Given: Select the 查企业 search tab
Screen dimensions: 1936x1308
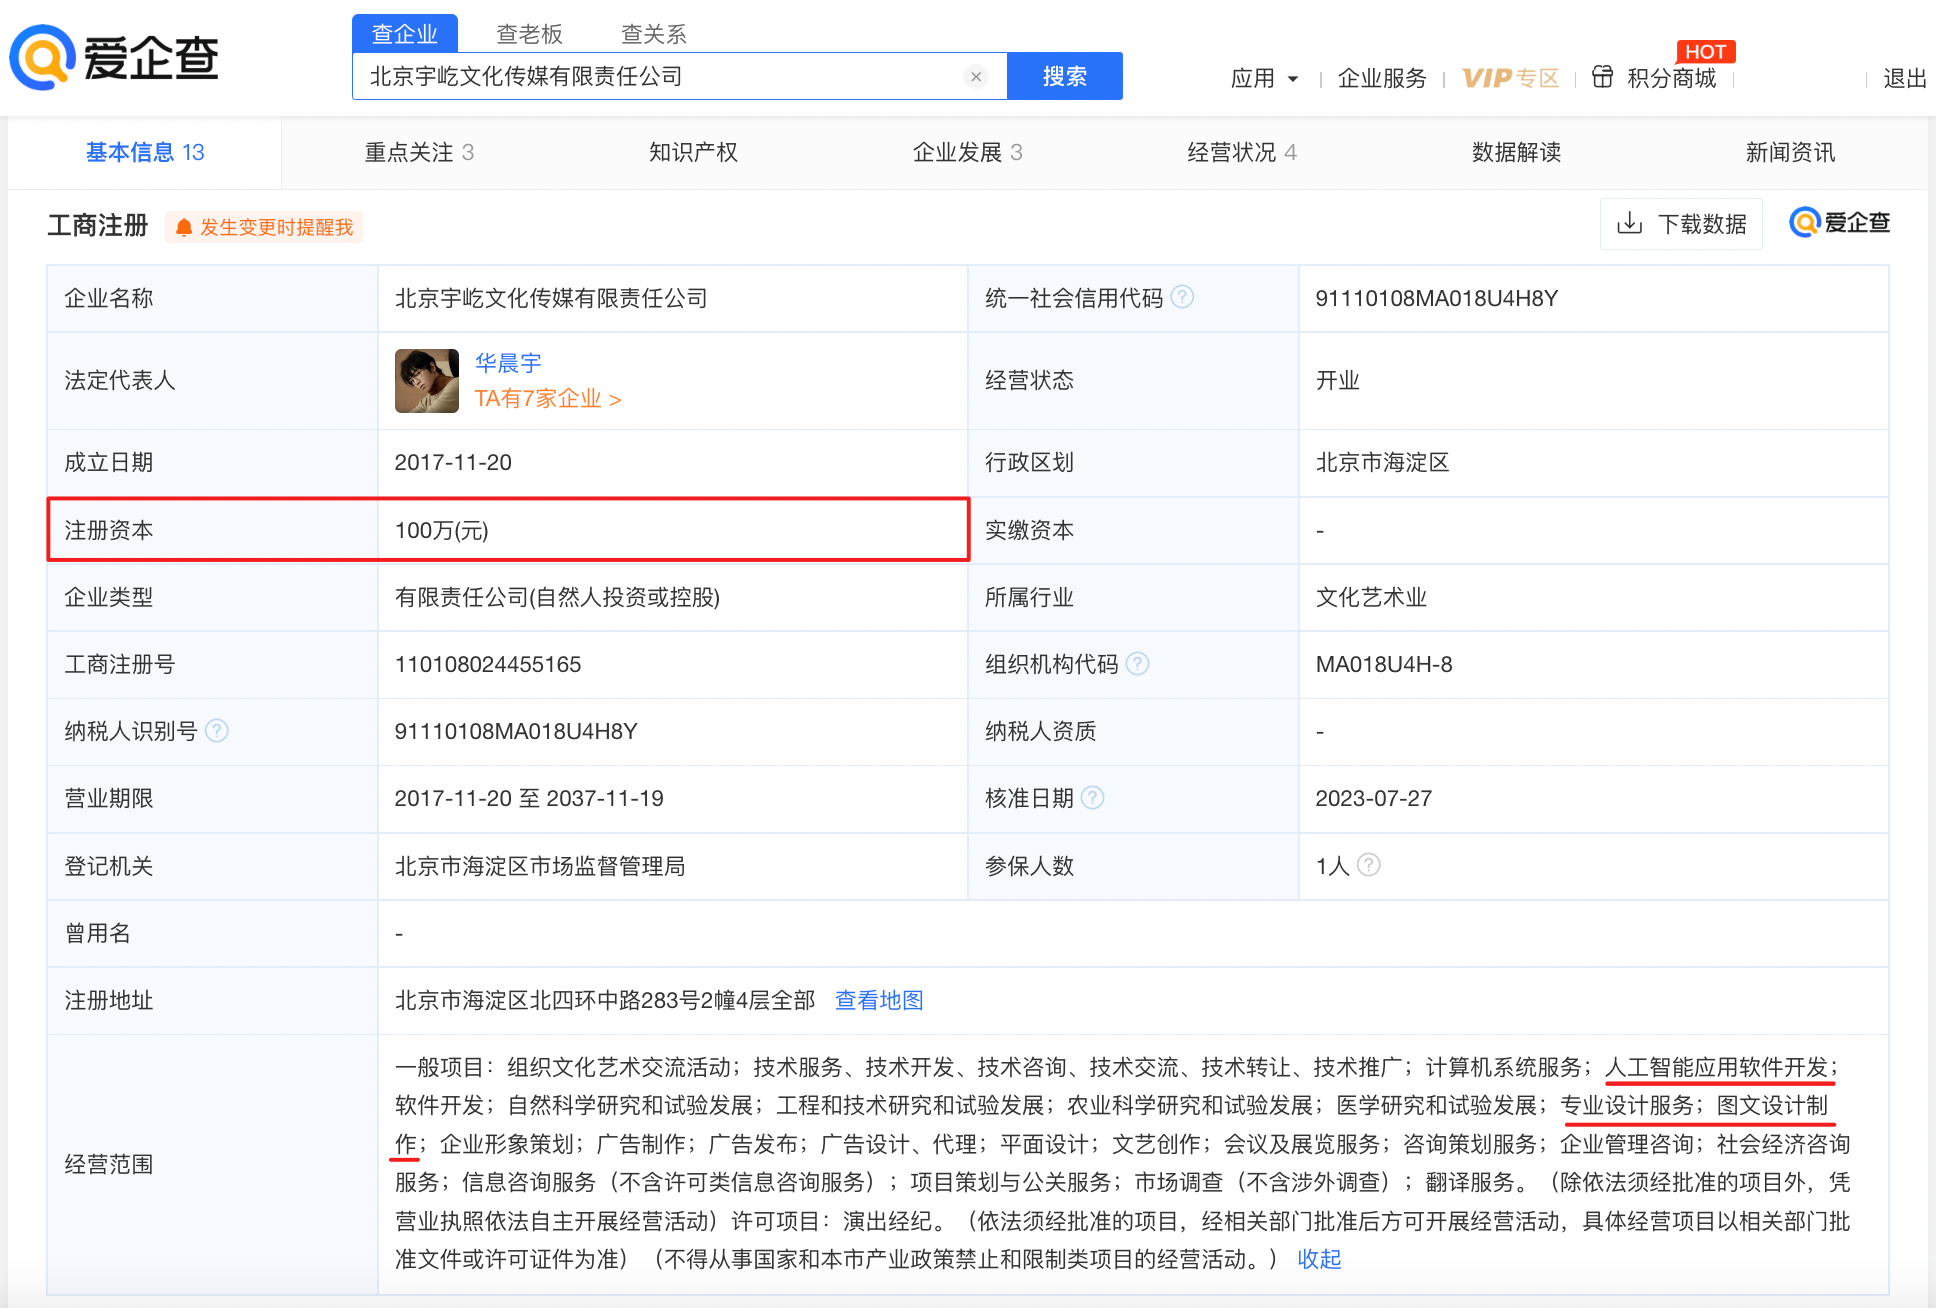Looking at the screenshot, I should point(405,34).
